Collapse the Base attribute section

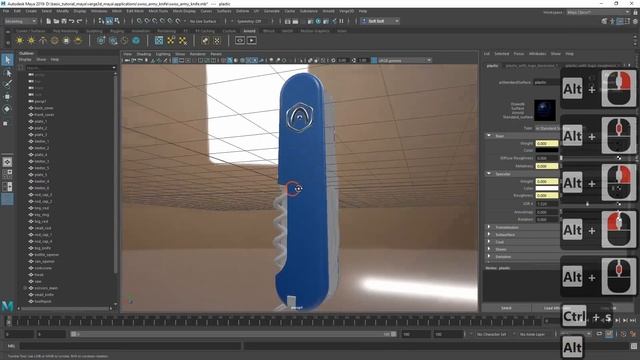point(489,136)
